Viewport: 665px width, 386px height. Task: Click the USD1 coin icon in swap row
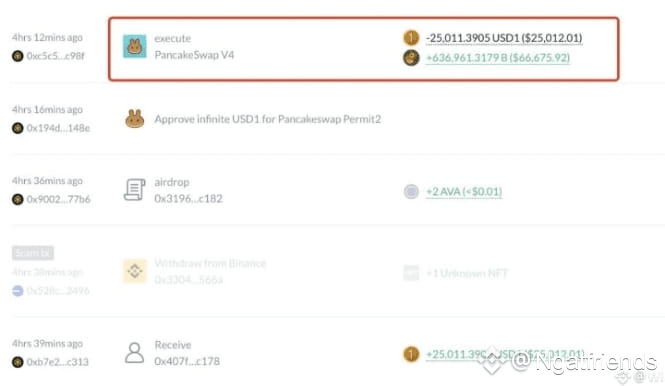click(x=411, y=38)
